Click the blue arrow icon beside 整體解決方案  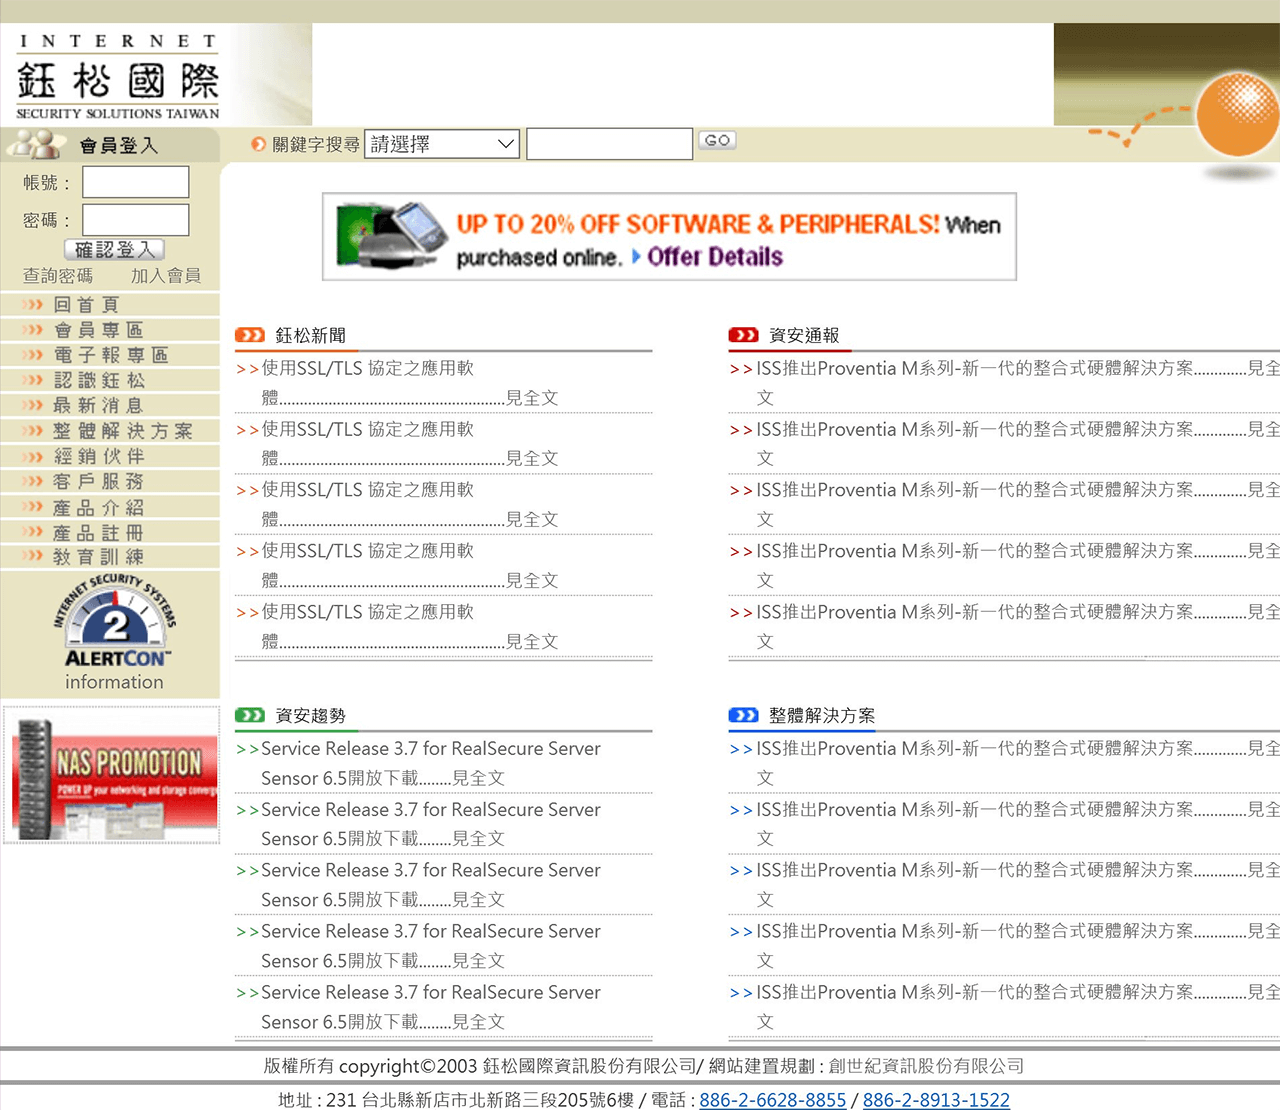[x=743, y=715]
